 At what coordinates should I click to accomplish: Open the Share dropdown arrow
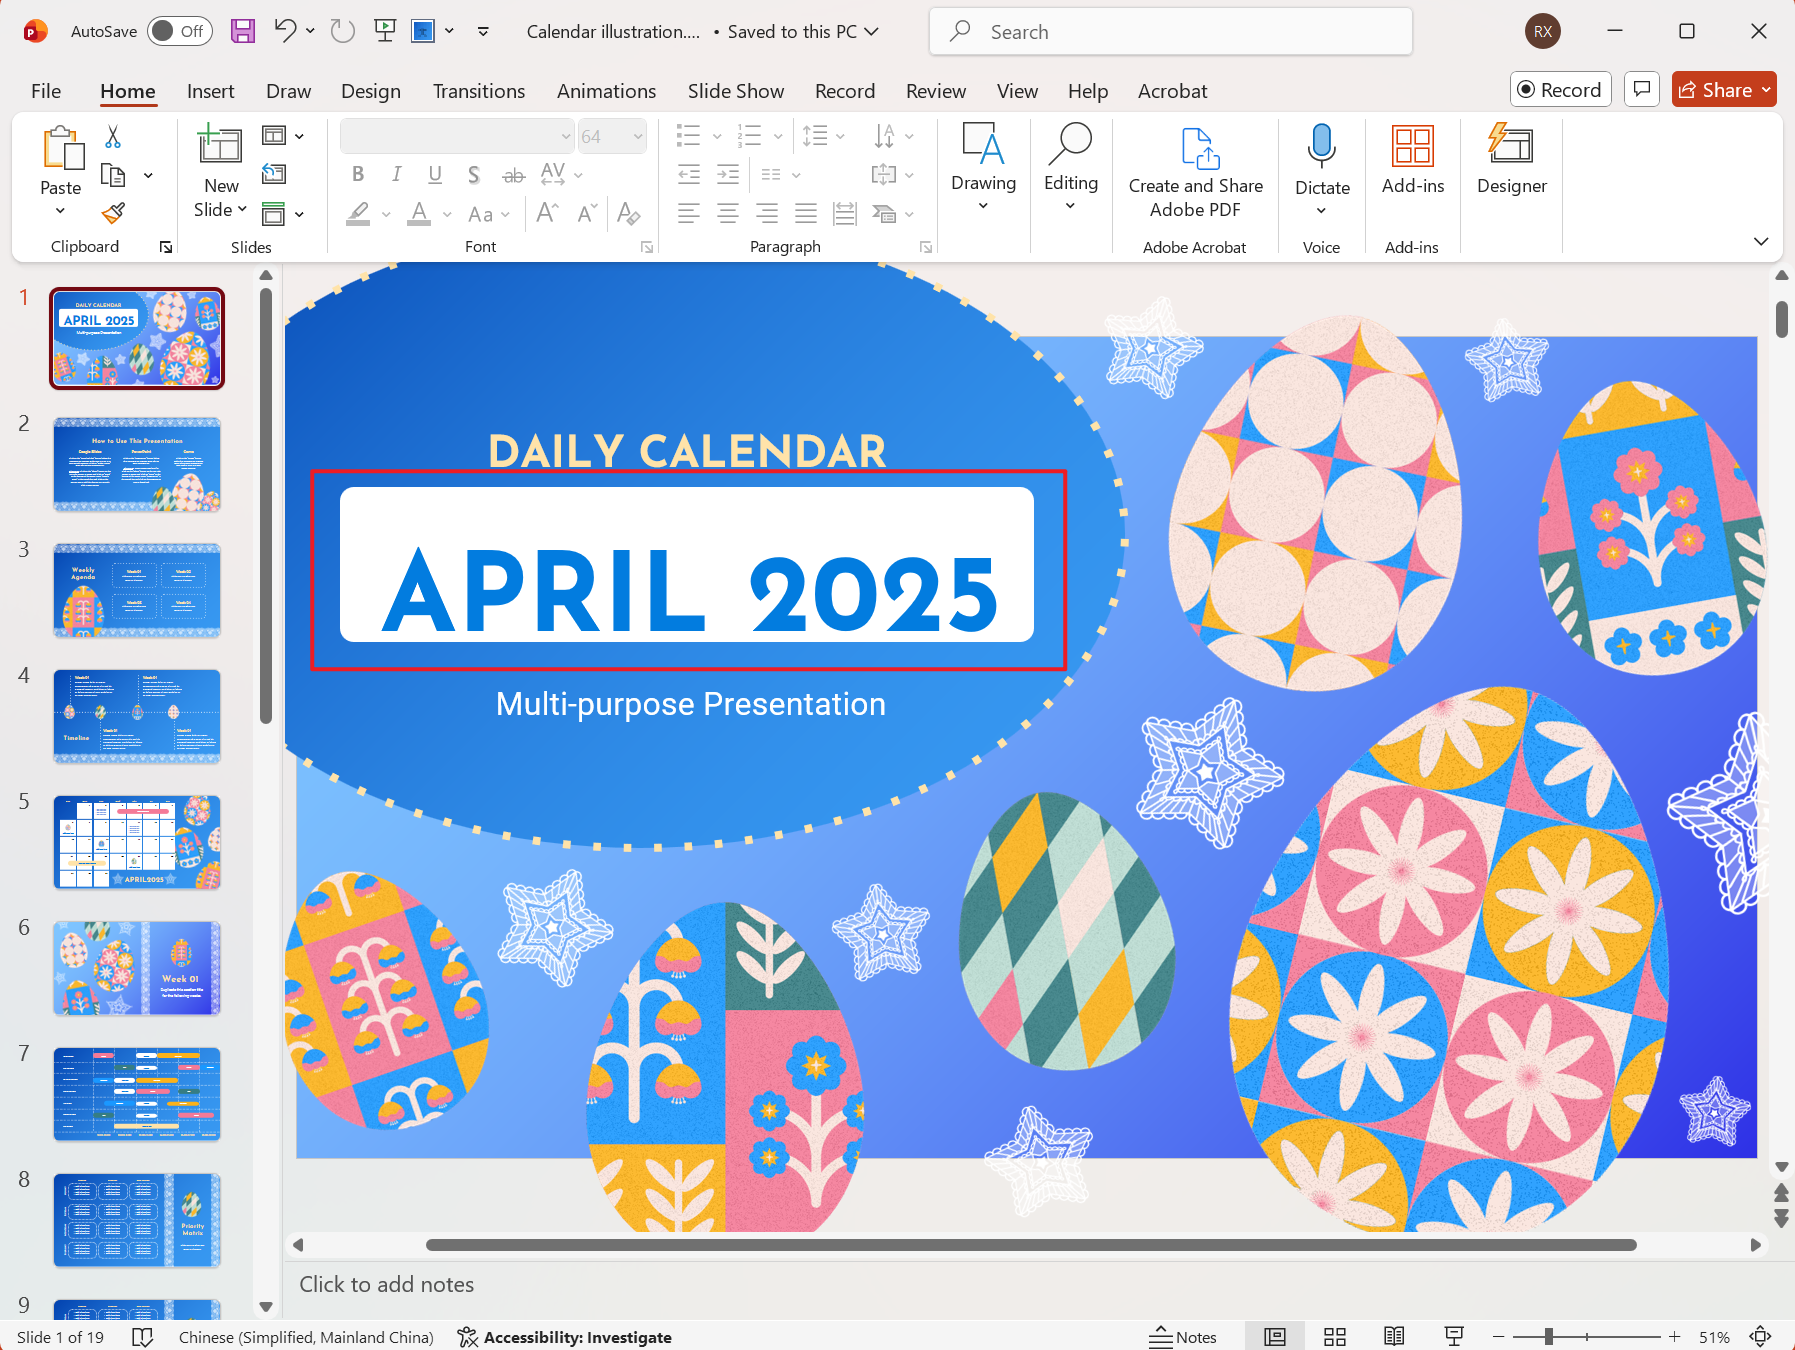click(x=1766, y=90)
